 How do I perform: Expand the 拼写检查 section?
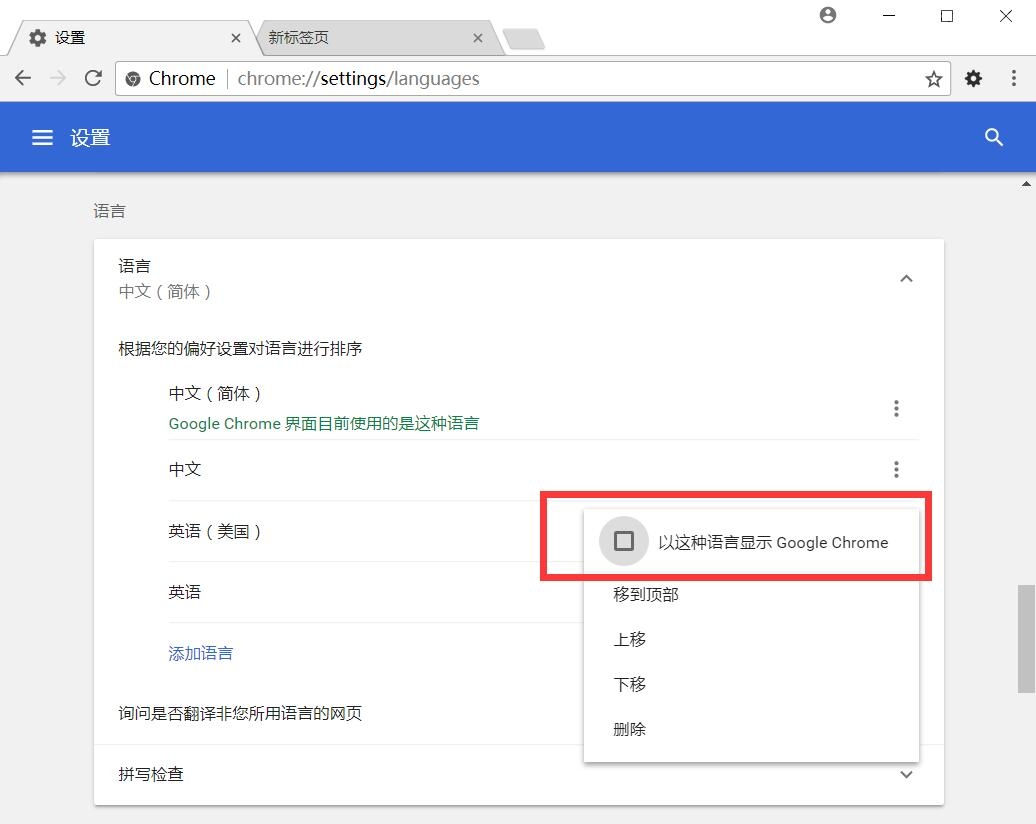click(906, 774)
